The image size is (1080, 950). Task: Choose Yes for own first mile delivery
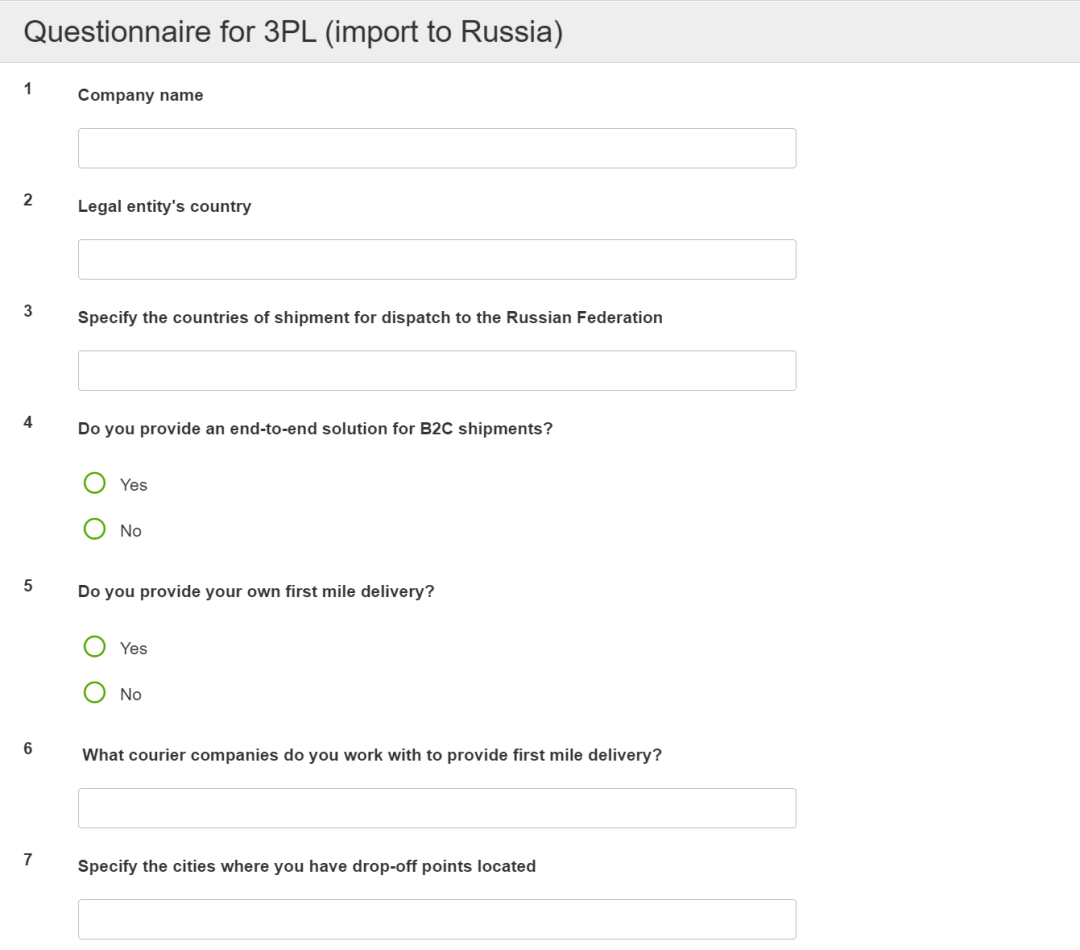point(95,647)
